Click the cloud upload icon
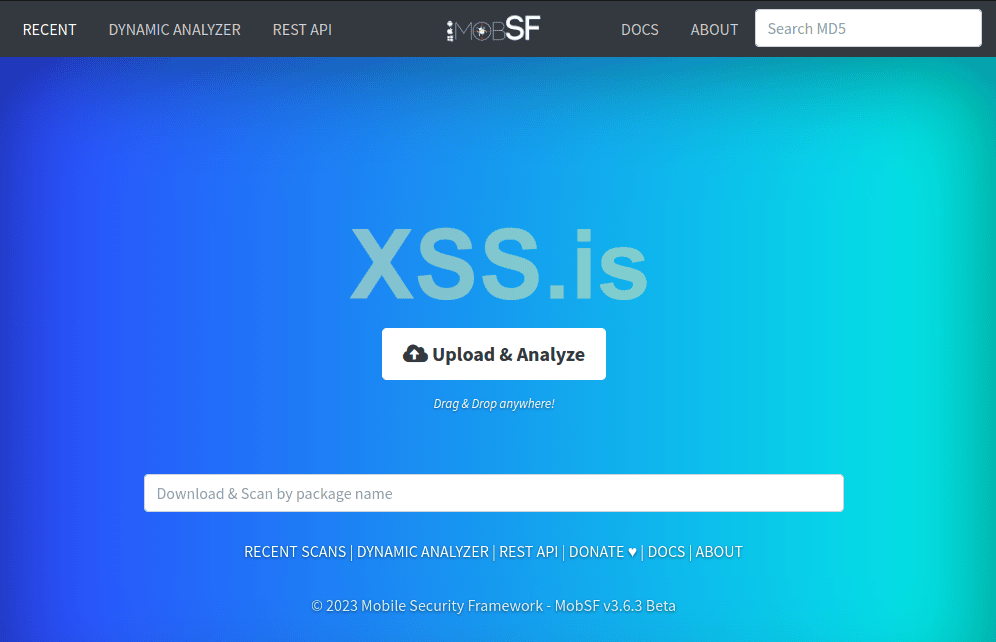This screenshot has width=996, height=642. tap(415, 354)
